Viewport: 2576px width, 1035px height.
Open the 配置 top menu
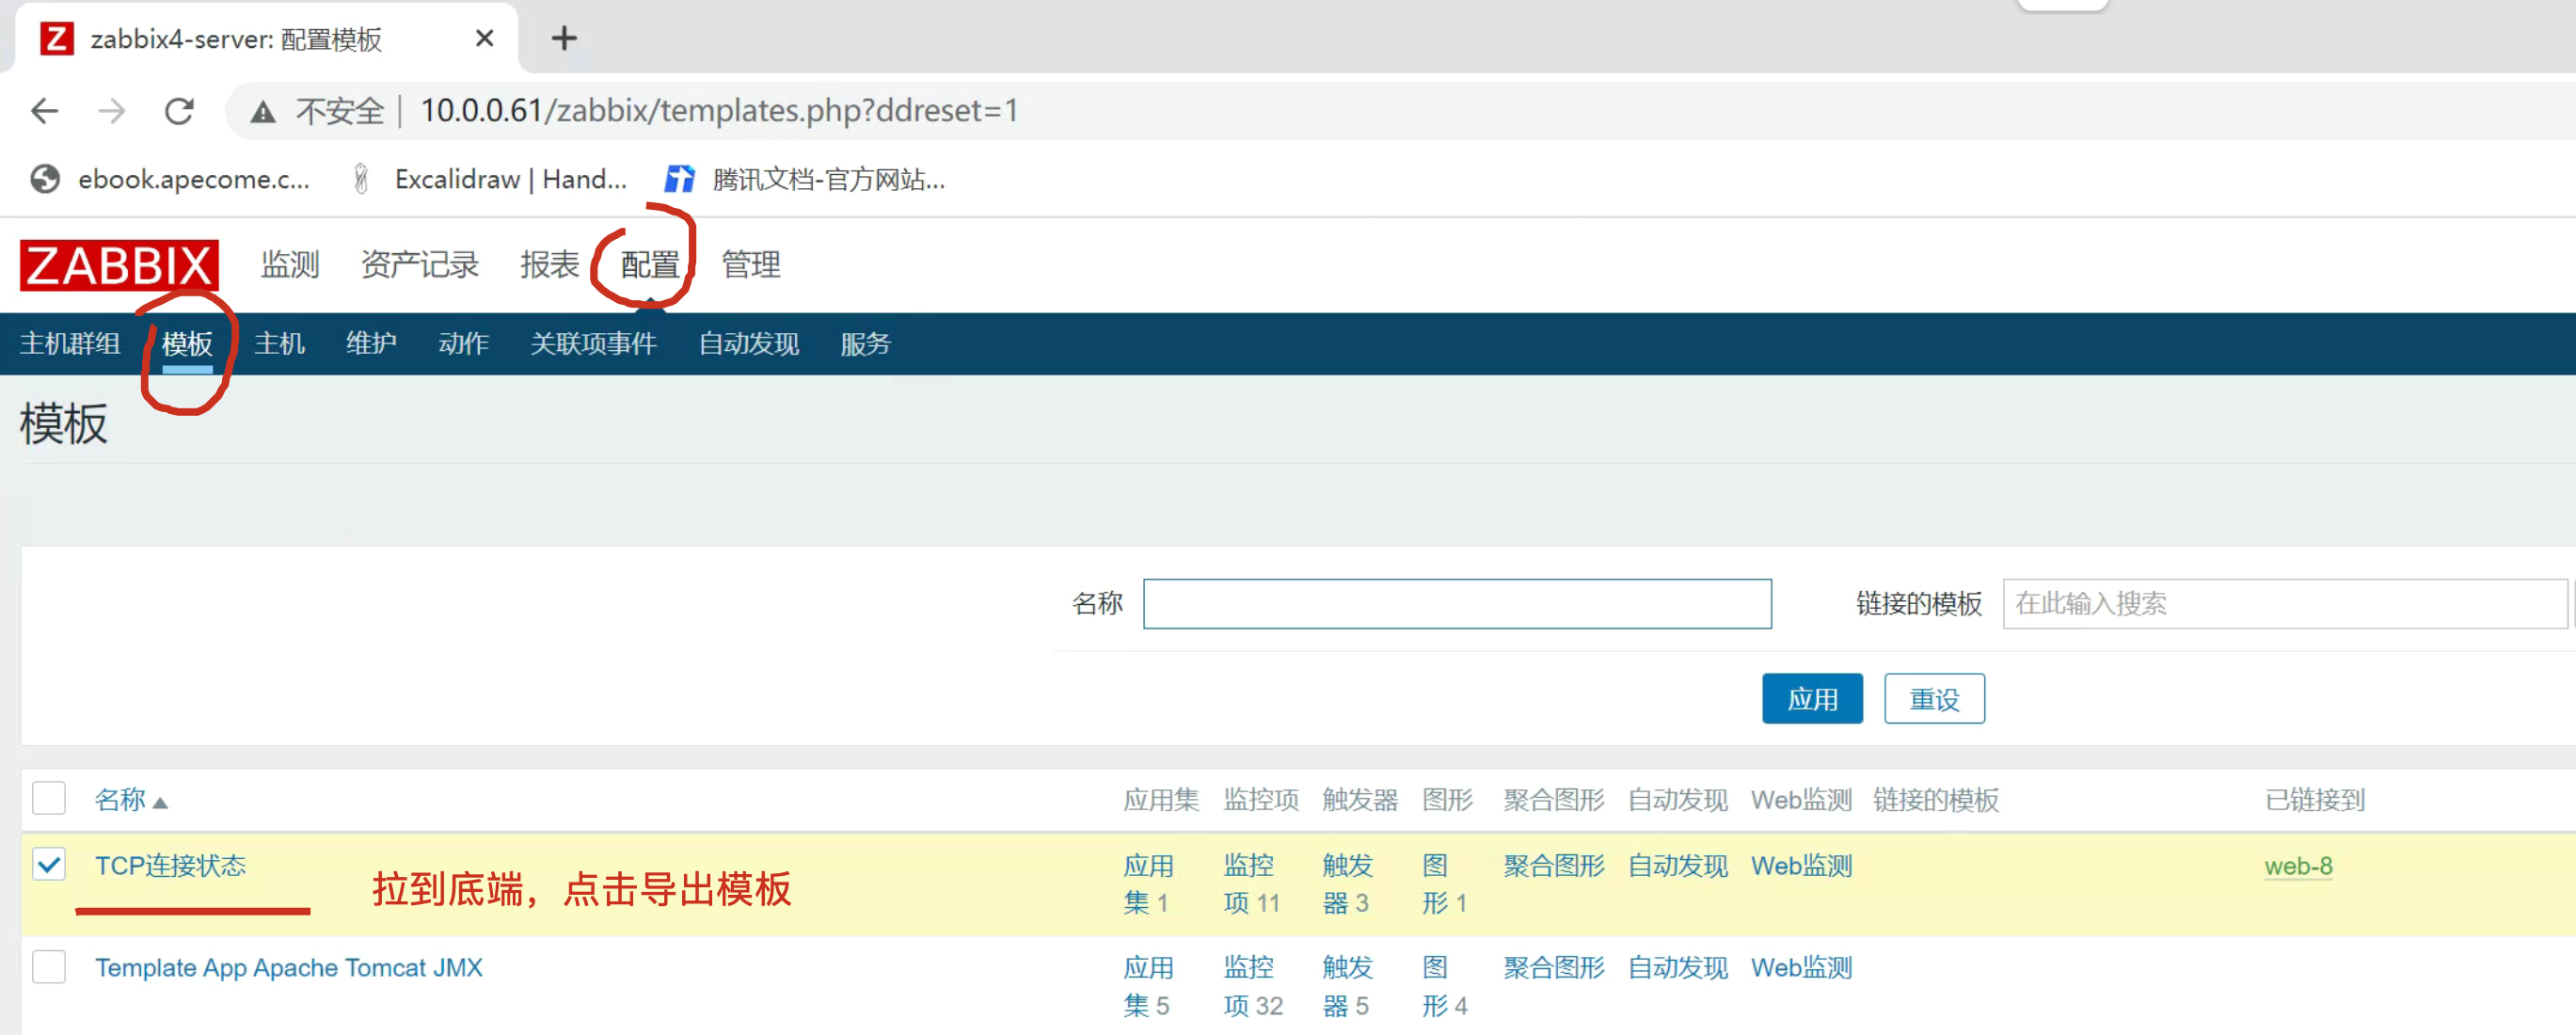coord(650,265)
